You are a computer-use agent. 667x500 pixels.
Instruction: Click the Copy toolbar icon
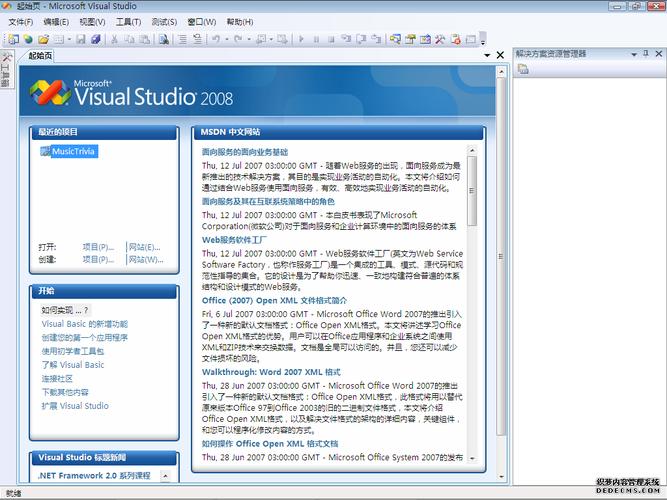(x=129, y=39)
